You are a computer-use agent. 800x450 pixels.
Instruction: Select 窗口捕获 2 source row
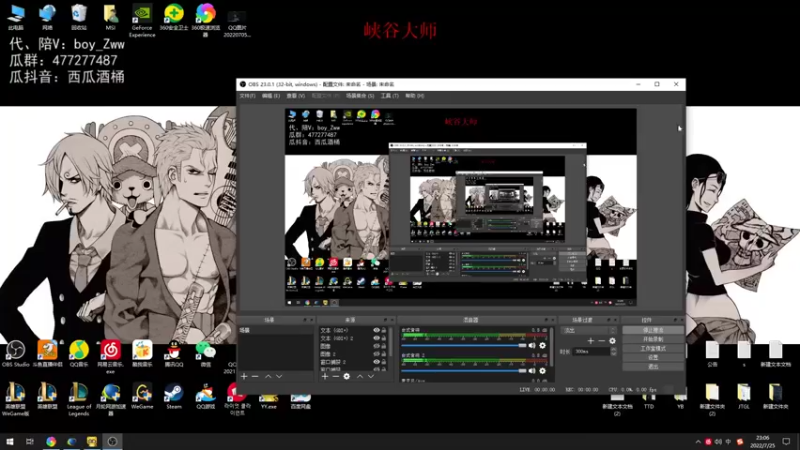click(353, 362)
